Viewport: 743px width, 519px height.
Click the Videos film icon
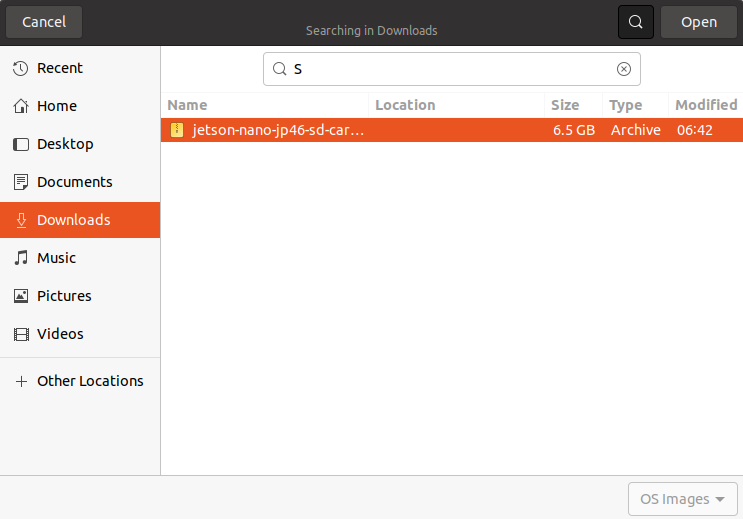click(20, 334)
